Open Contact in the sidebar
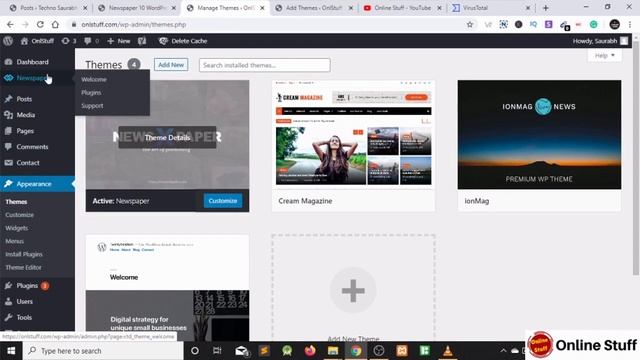The width and height of the screenshot is (640, 360). pyautogui.click(x=28, y=163)
